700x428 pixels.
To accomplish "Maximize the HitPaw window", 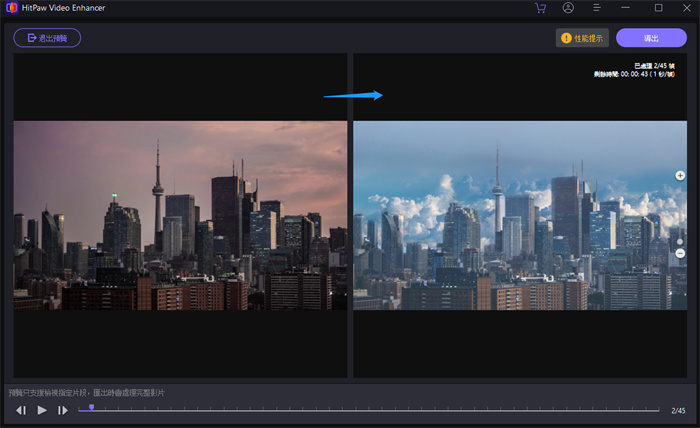I will tap(658, 8).
